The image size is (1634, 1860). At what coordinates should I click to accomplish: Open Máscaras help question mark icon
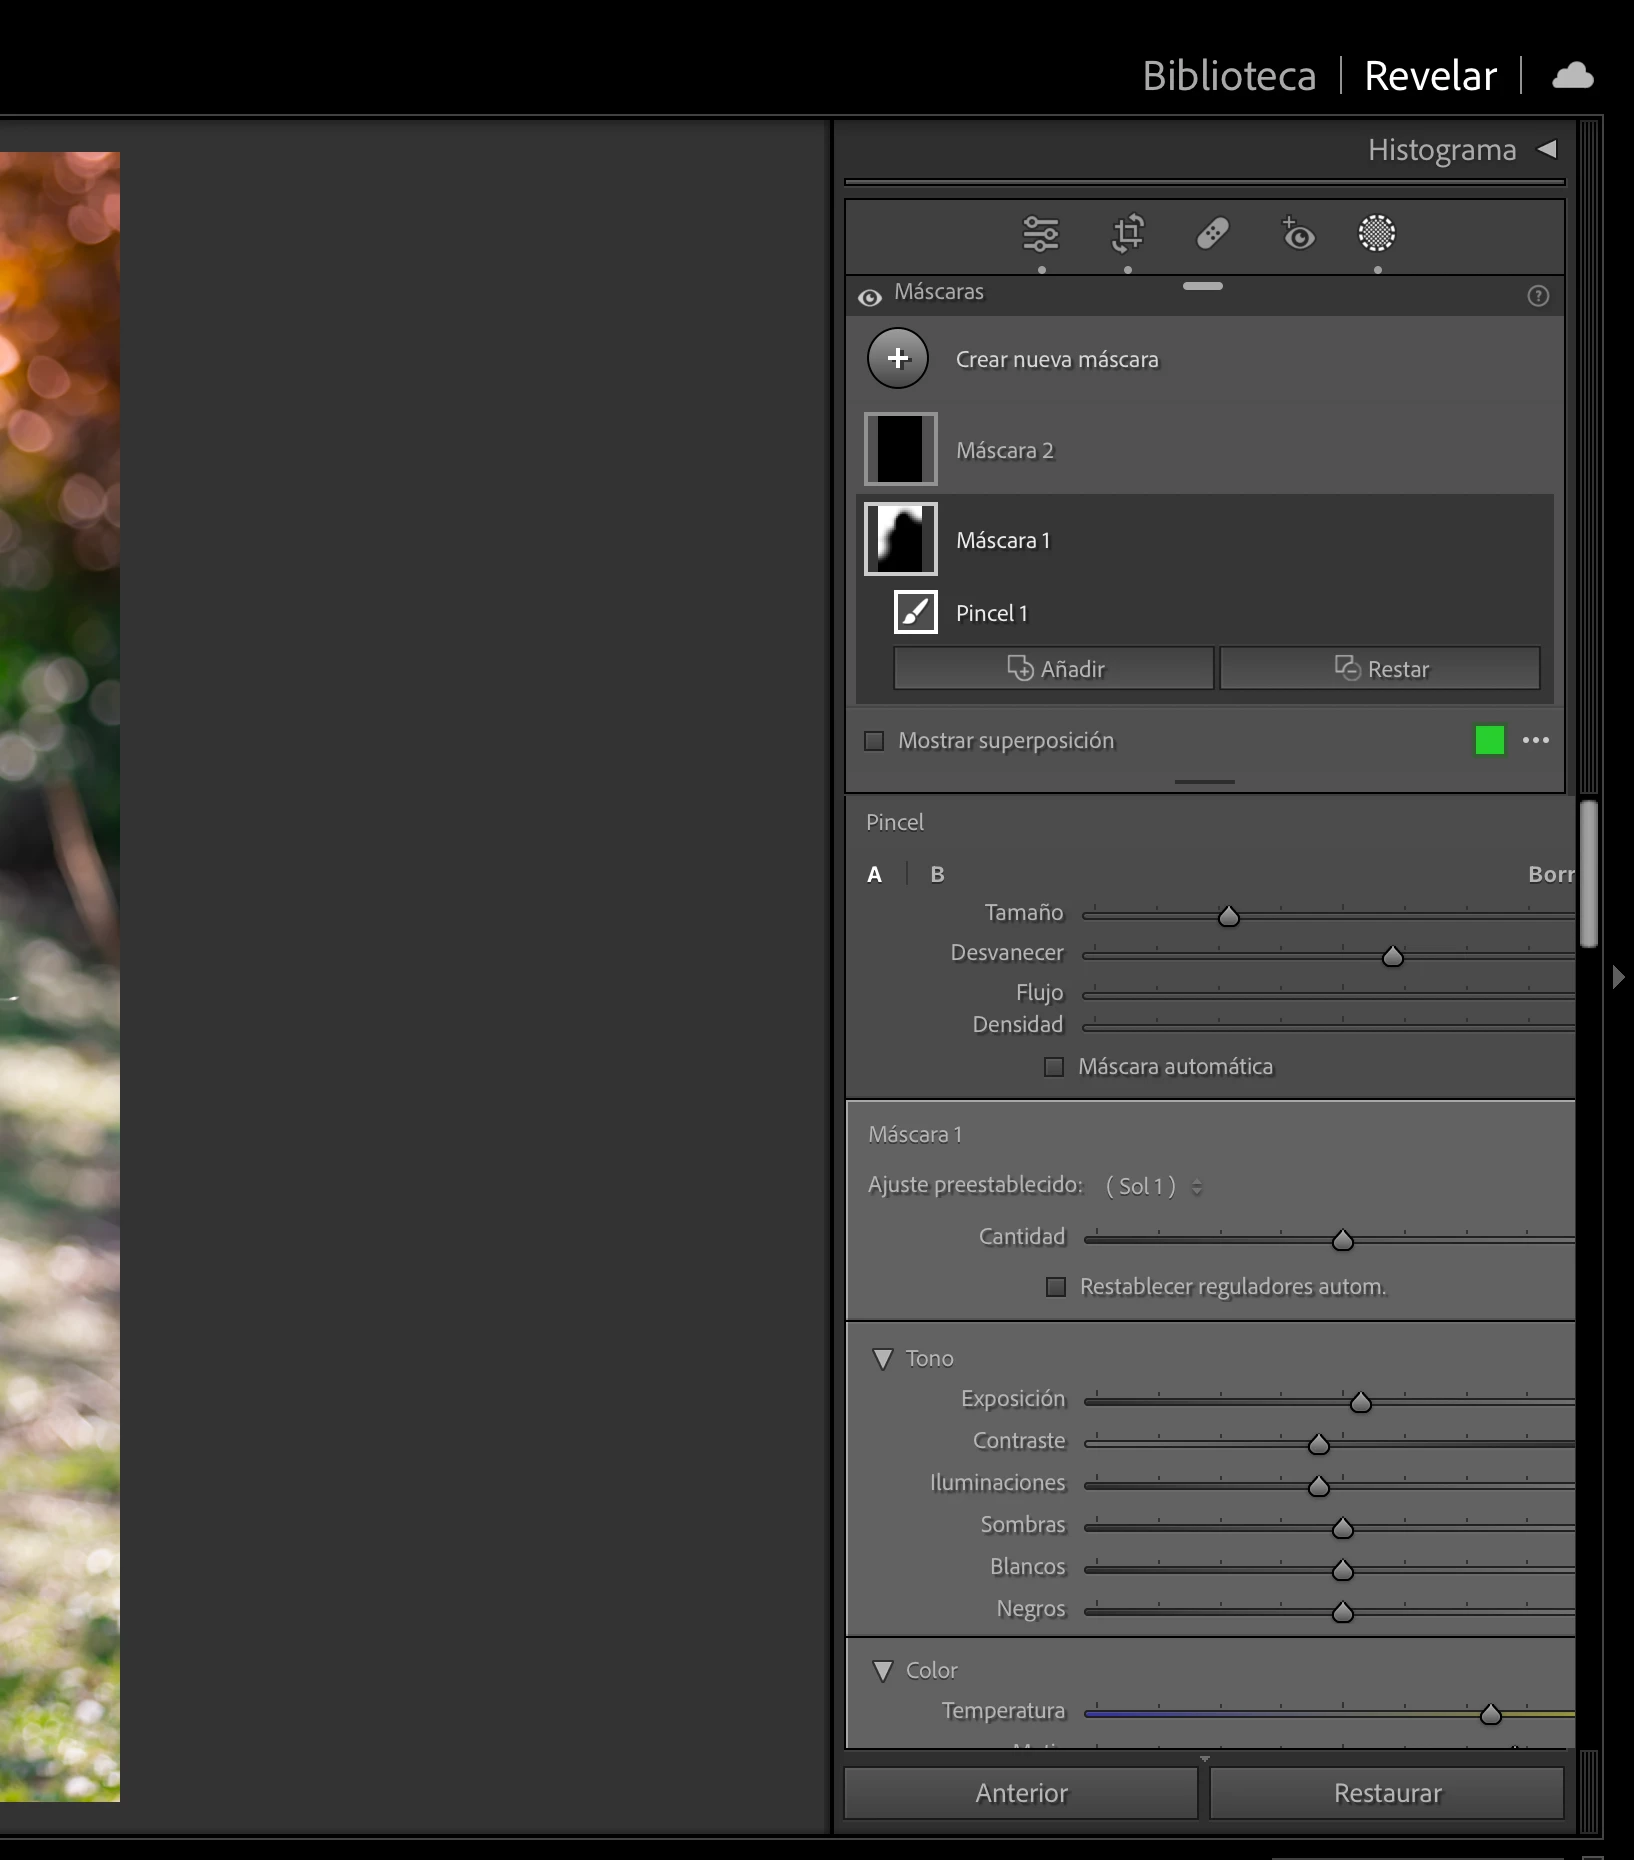click(1538, 296)
